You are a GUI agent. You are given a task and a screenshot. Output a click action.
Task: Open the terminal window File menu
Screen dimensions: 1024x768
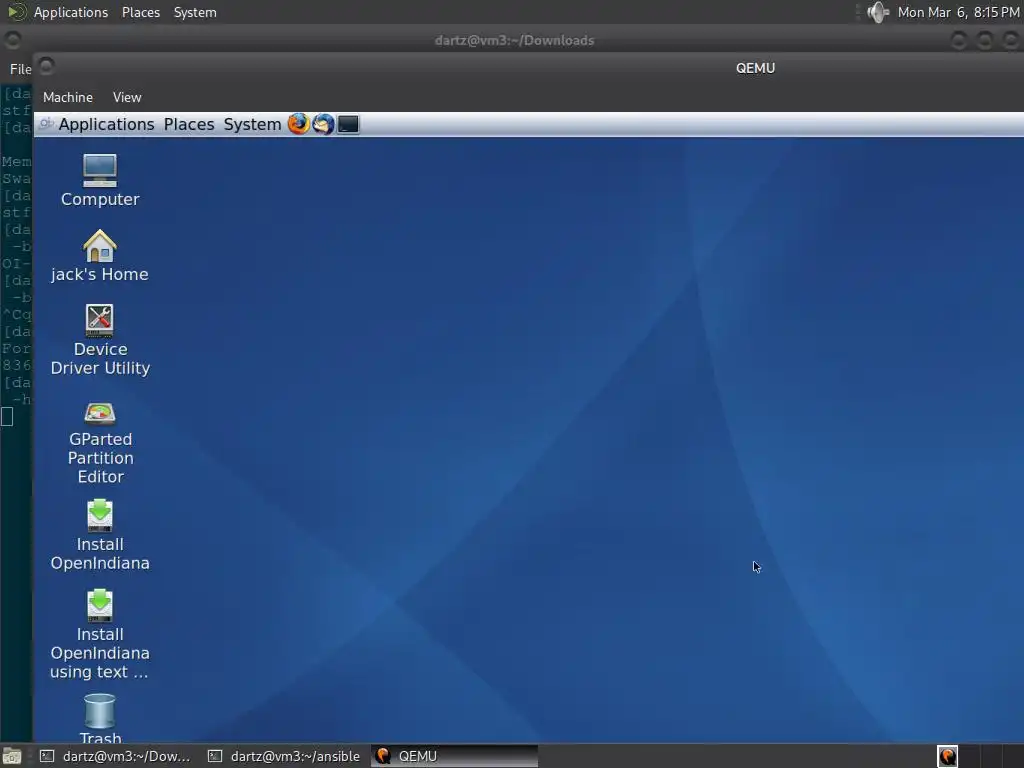point(20,69)
